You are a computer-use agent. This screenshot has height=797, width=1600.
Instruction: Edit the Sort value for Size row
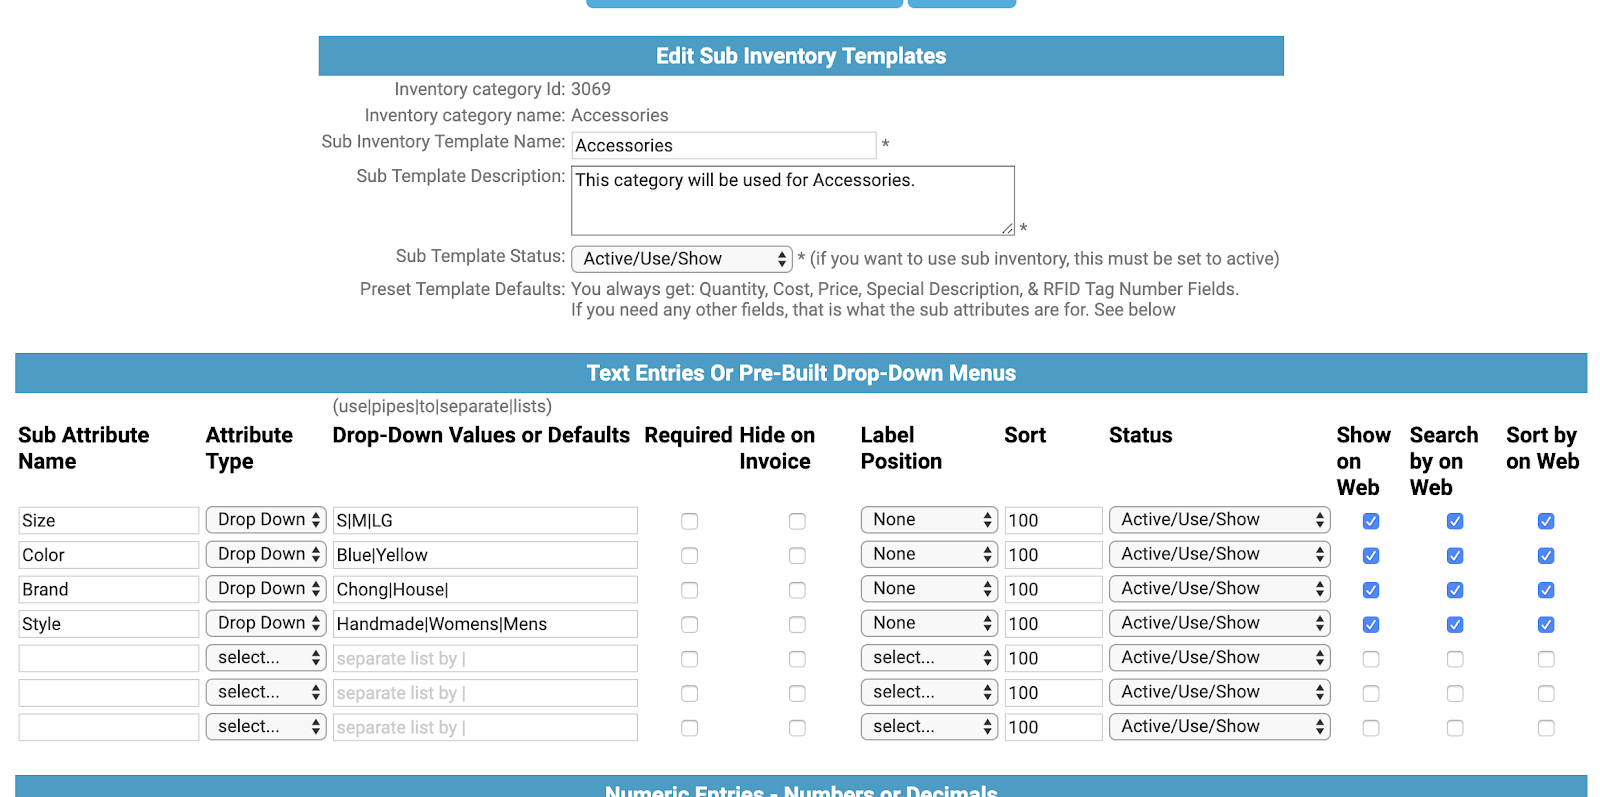(x=1053, y=520)
